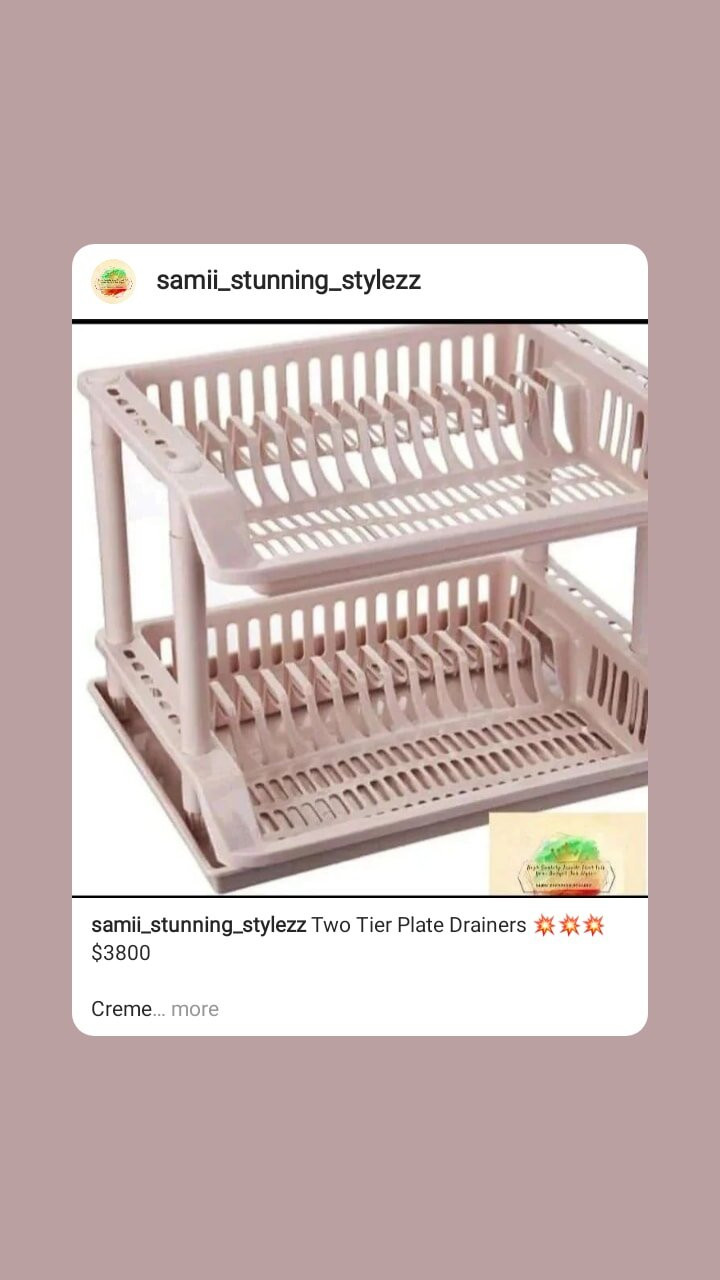720x1280 pixels.
Task: Open samii_stunning_stylezz username in post header
Action: (x=288, y=281)
